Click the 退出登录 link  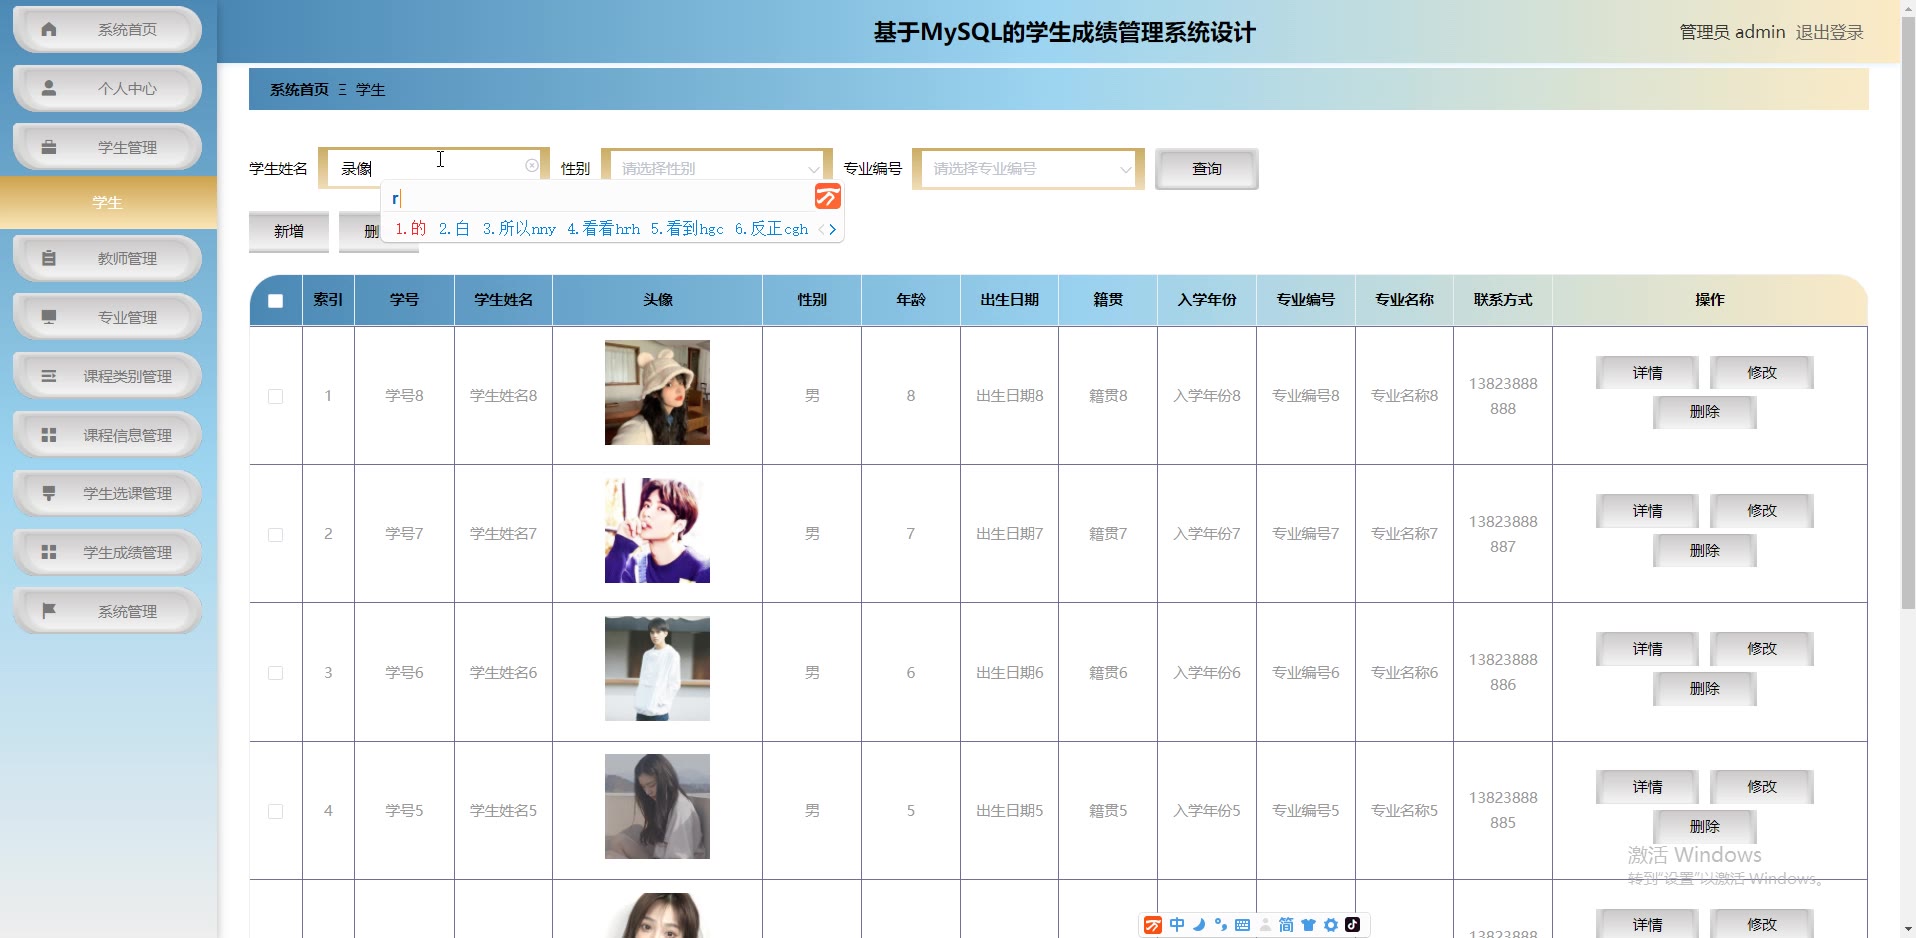point(1829,32)
